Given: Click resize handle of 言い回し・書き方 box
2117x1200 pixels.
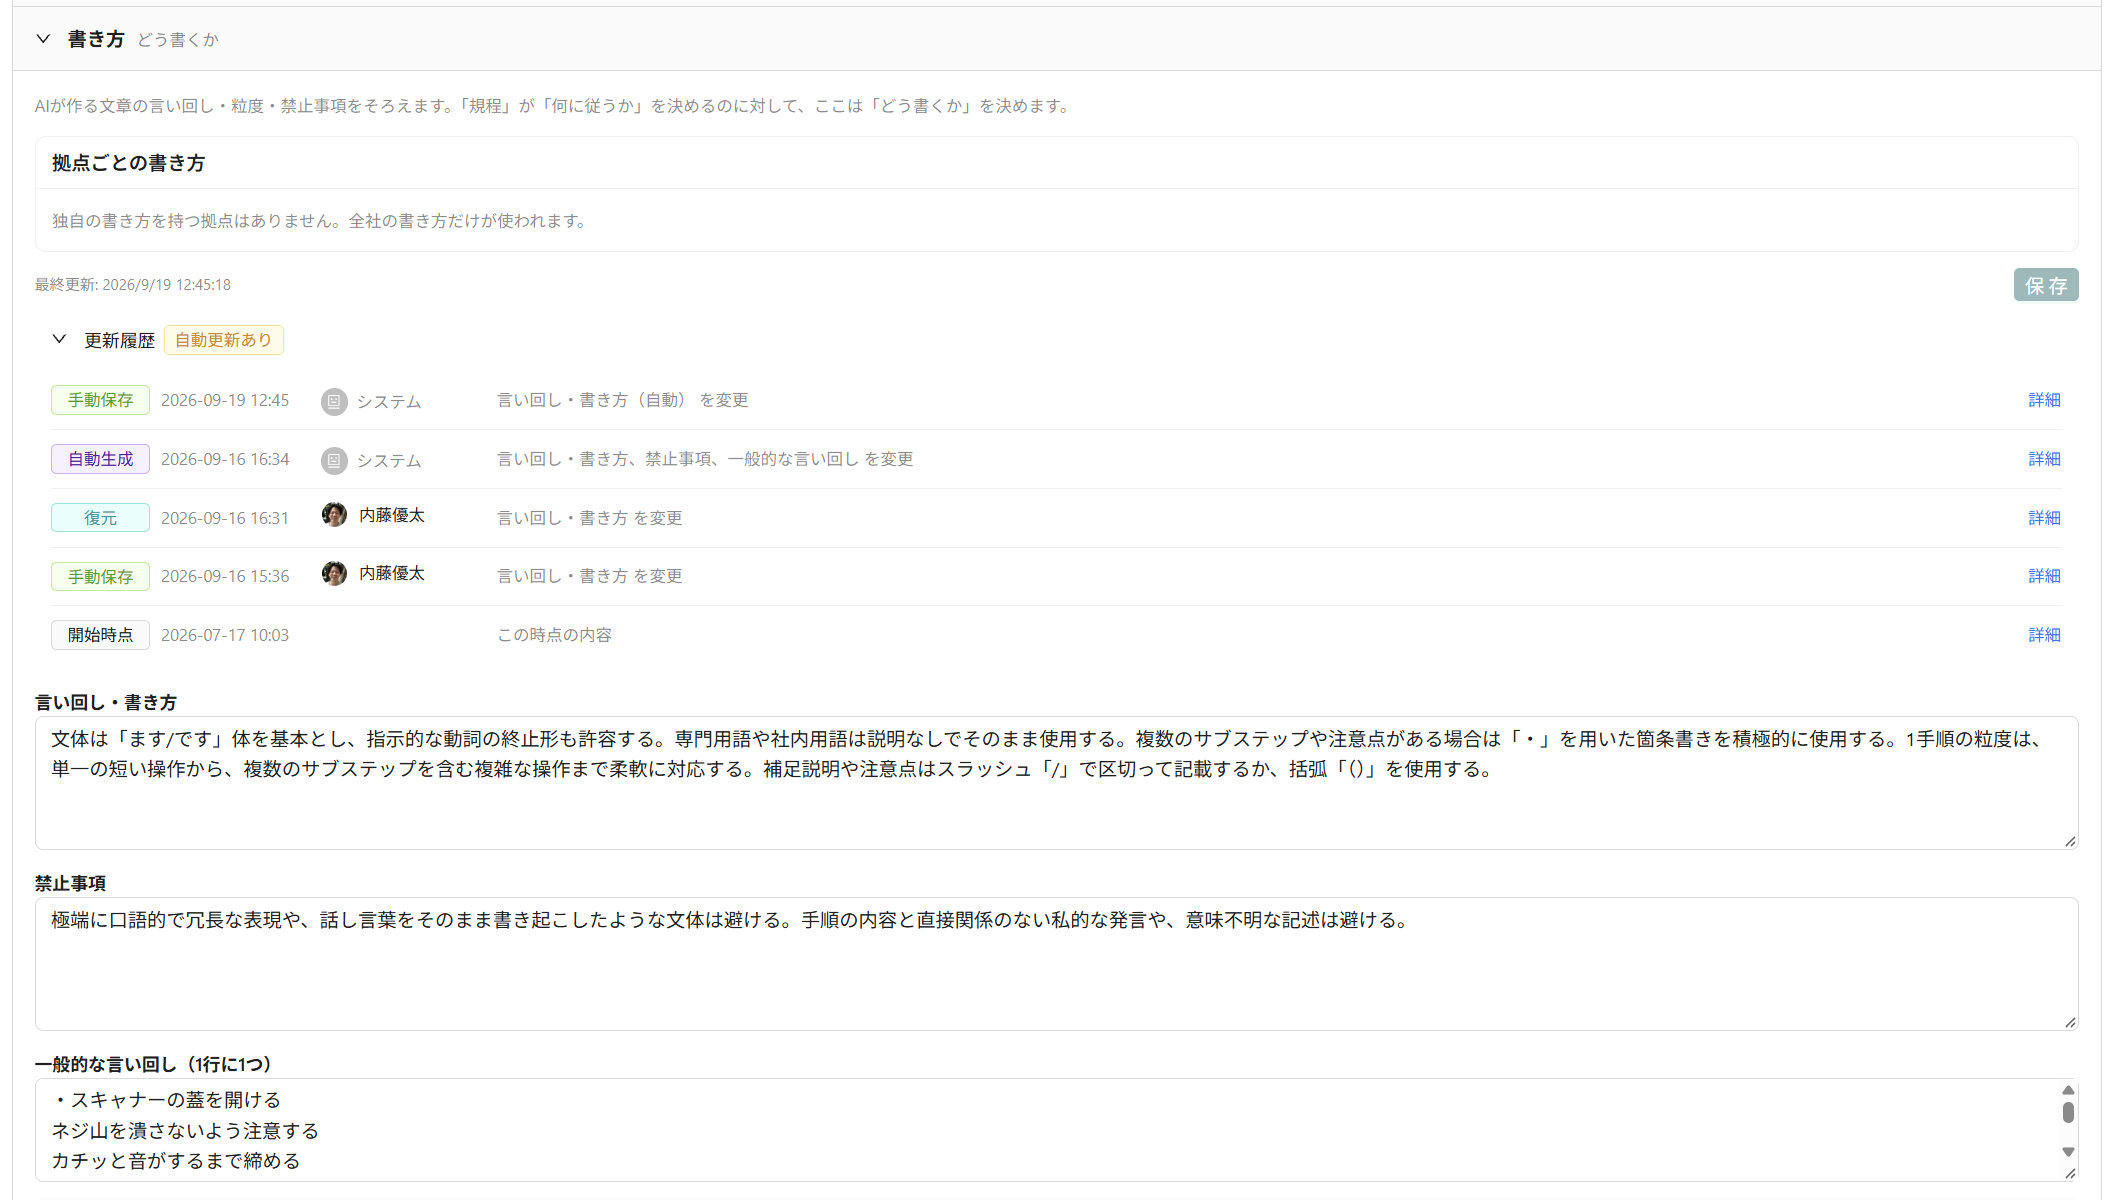Looking at the screenshot, I should click(2070, 841).
